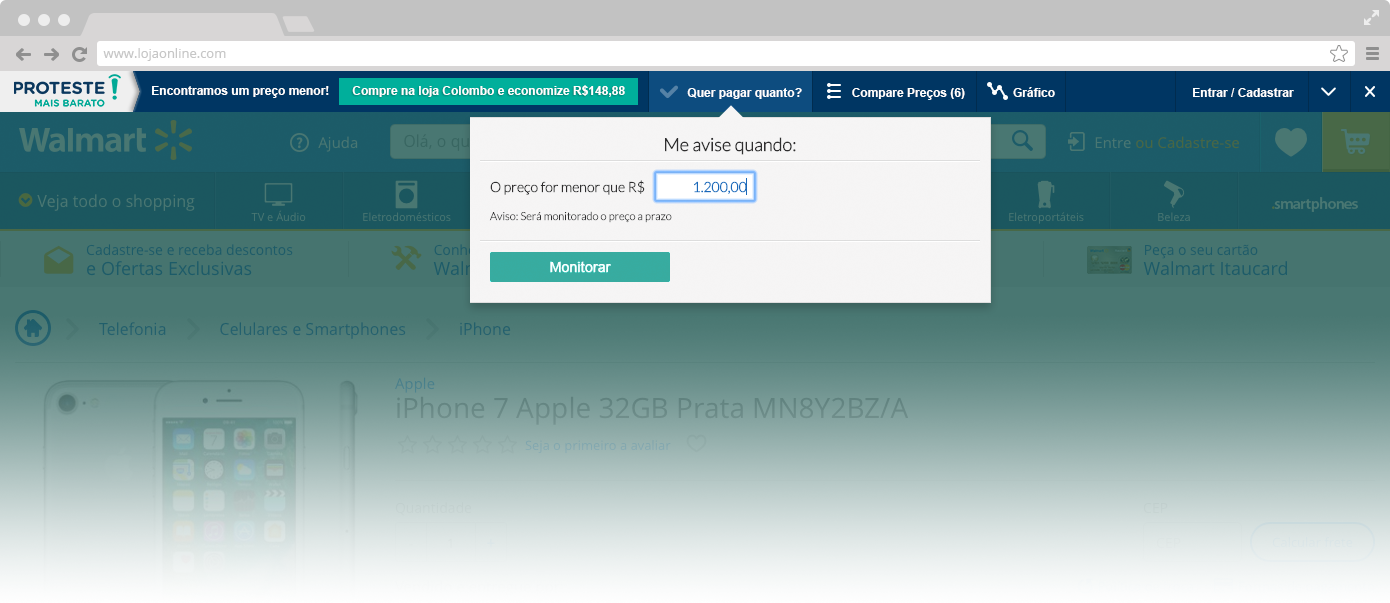Reload the page with the refresh icon

(x=79, y=54)
